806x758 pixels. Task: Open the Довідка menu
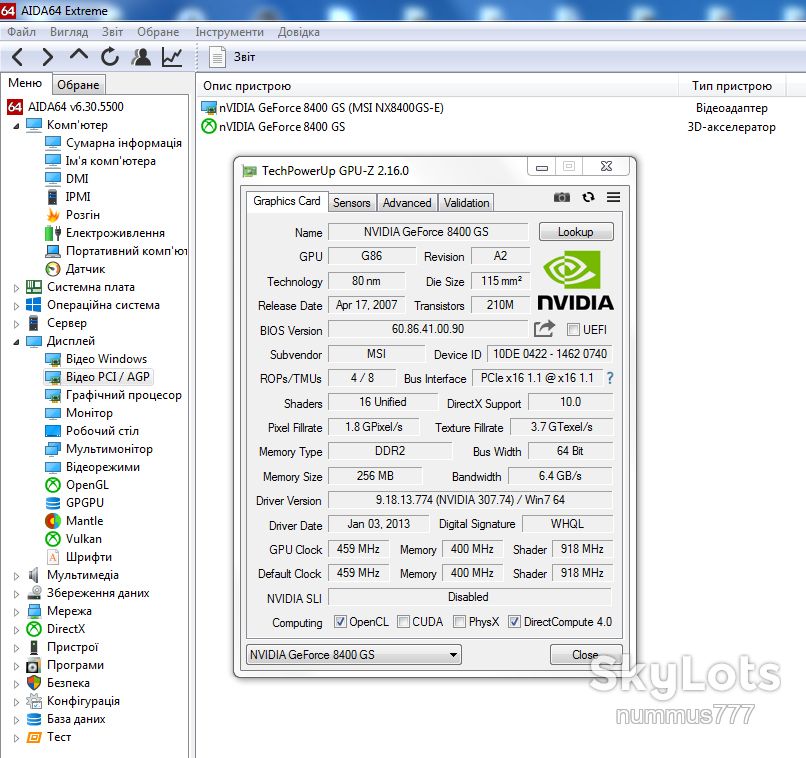(299, 32)
